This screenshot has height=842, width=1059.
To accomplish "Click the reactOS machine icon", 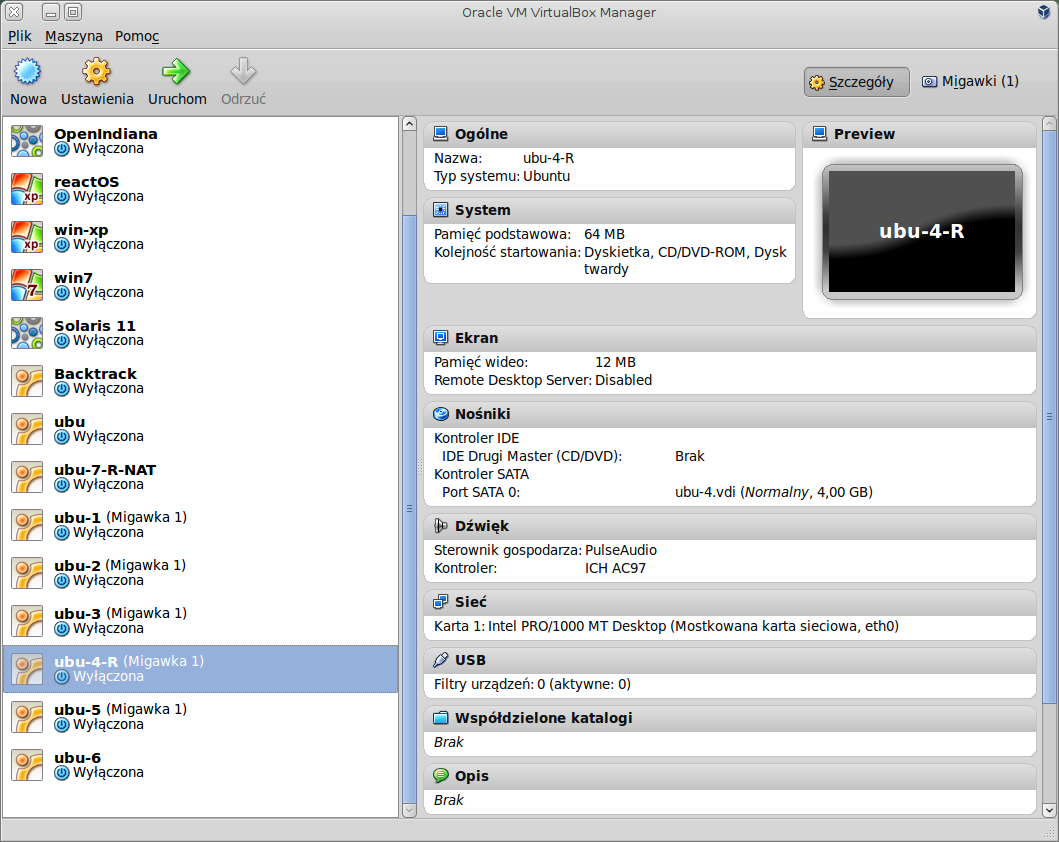I will click(x=27, y=189).
